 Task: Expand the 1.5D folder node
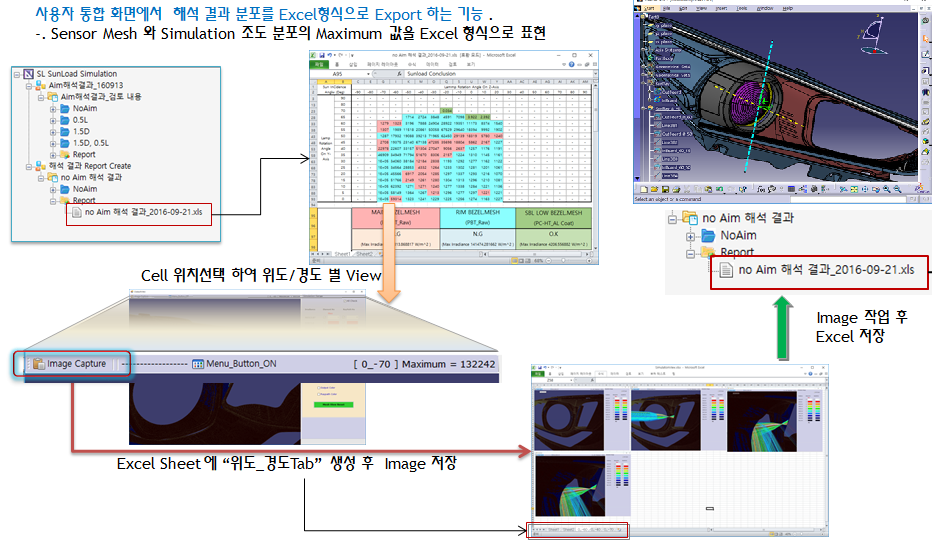pos(53,130)
